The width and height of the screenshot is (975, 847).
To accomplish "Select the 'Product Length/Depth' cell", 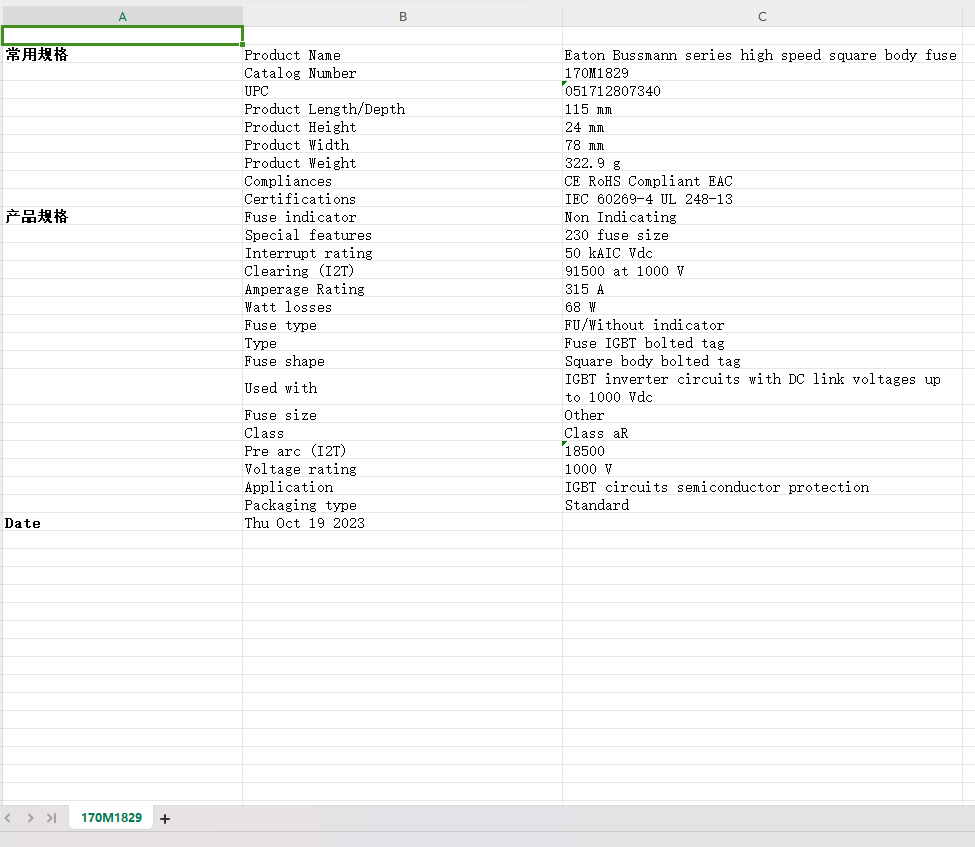I will click(x=402, y=109).
